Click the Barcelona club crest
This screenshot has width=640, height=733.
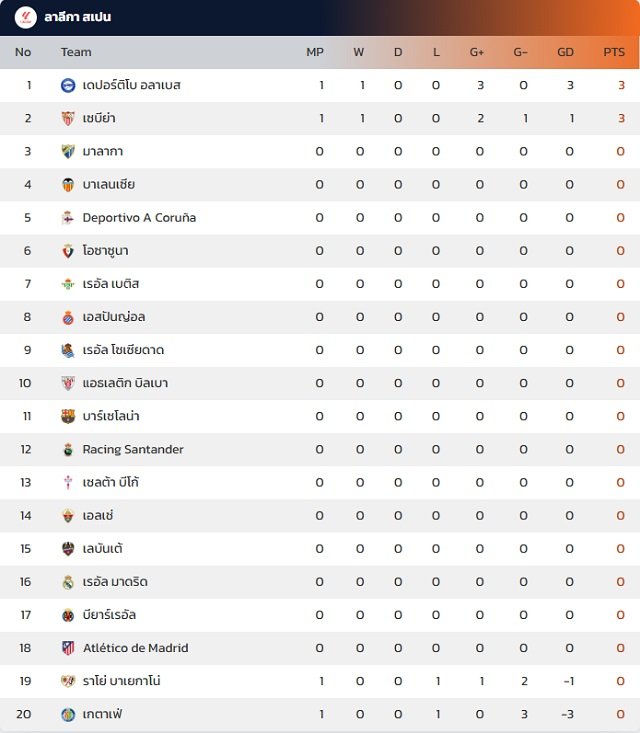coord(68,416)
